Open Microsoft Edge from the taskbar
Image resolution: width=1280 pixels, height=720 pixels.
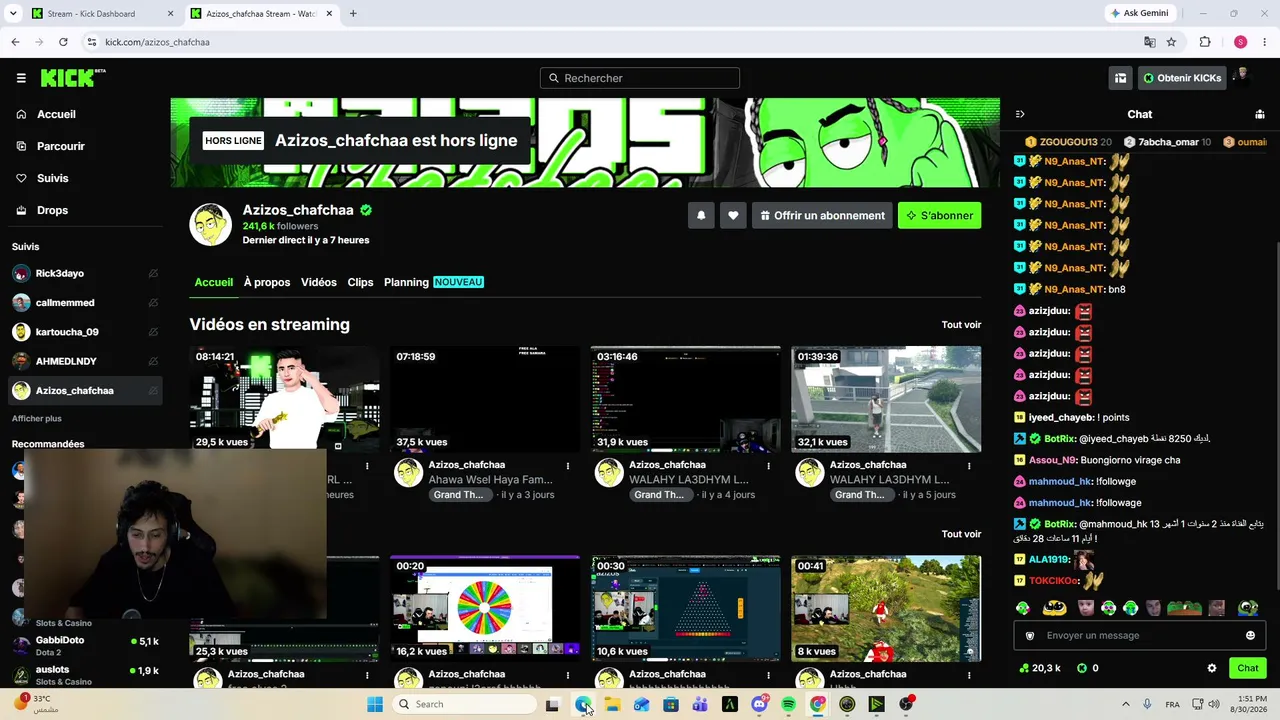coord(583,704)
